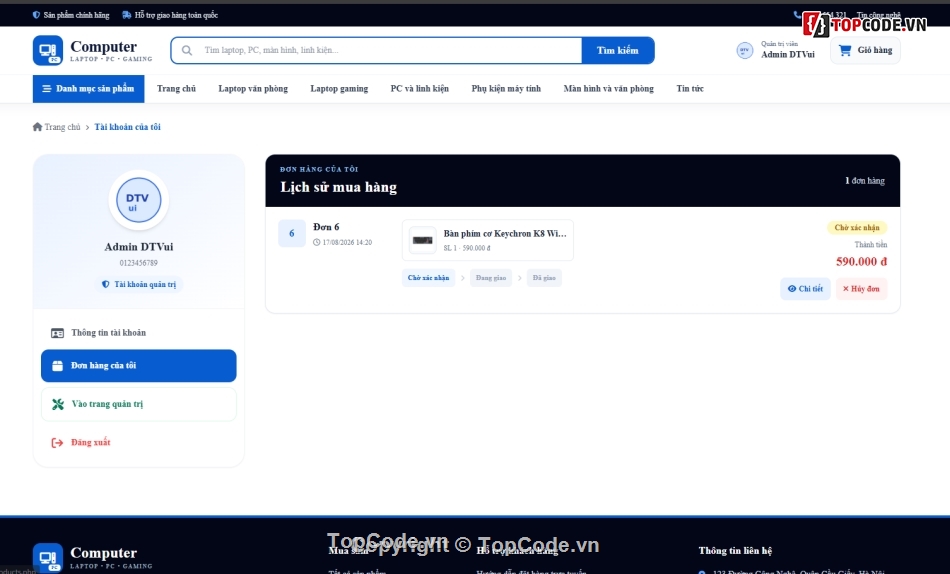This screenshot has width=950, height=574.
Task: Click the keyboard product thumbnail
Action: tap(422, 240)
